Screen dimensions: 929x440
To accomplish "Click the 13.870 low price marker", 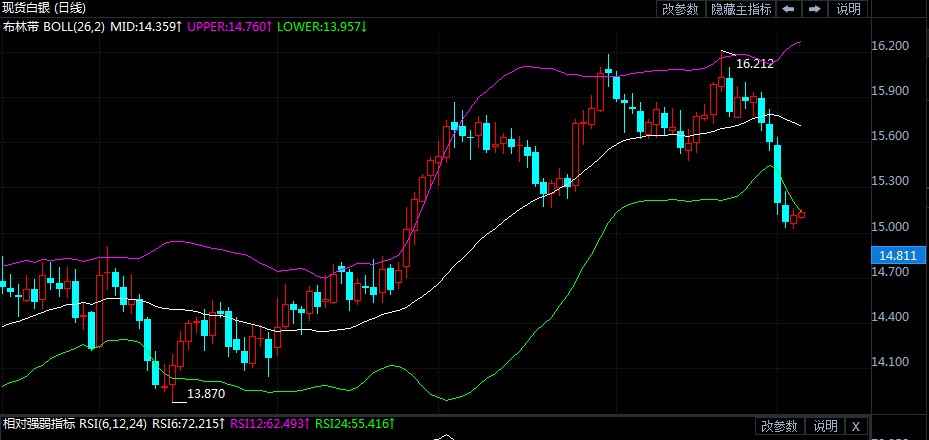I will (206, 394).
